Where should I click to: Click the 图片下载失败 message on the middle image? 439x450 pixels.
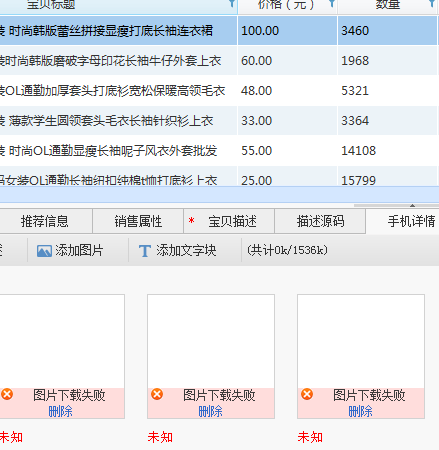[x=219, y=395]
